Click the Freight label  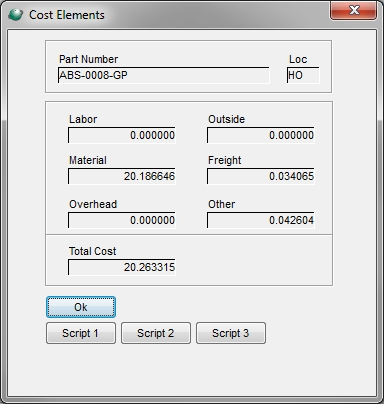pos(224,160)
